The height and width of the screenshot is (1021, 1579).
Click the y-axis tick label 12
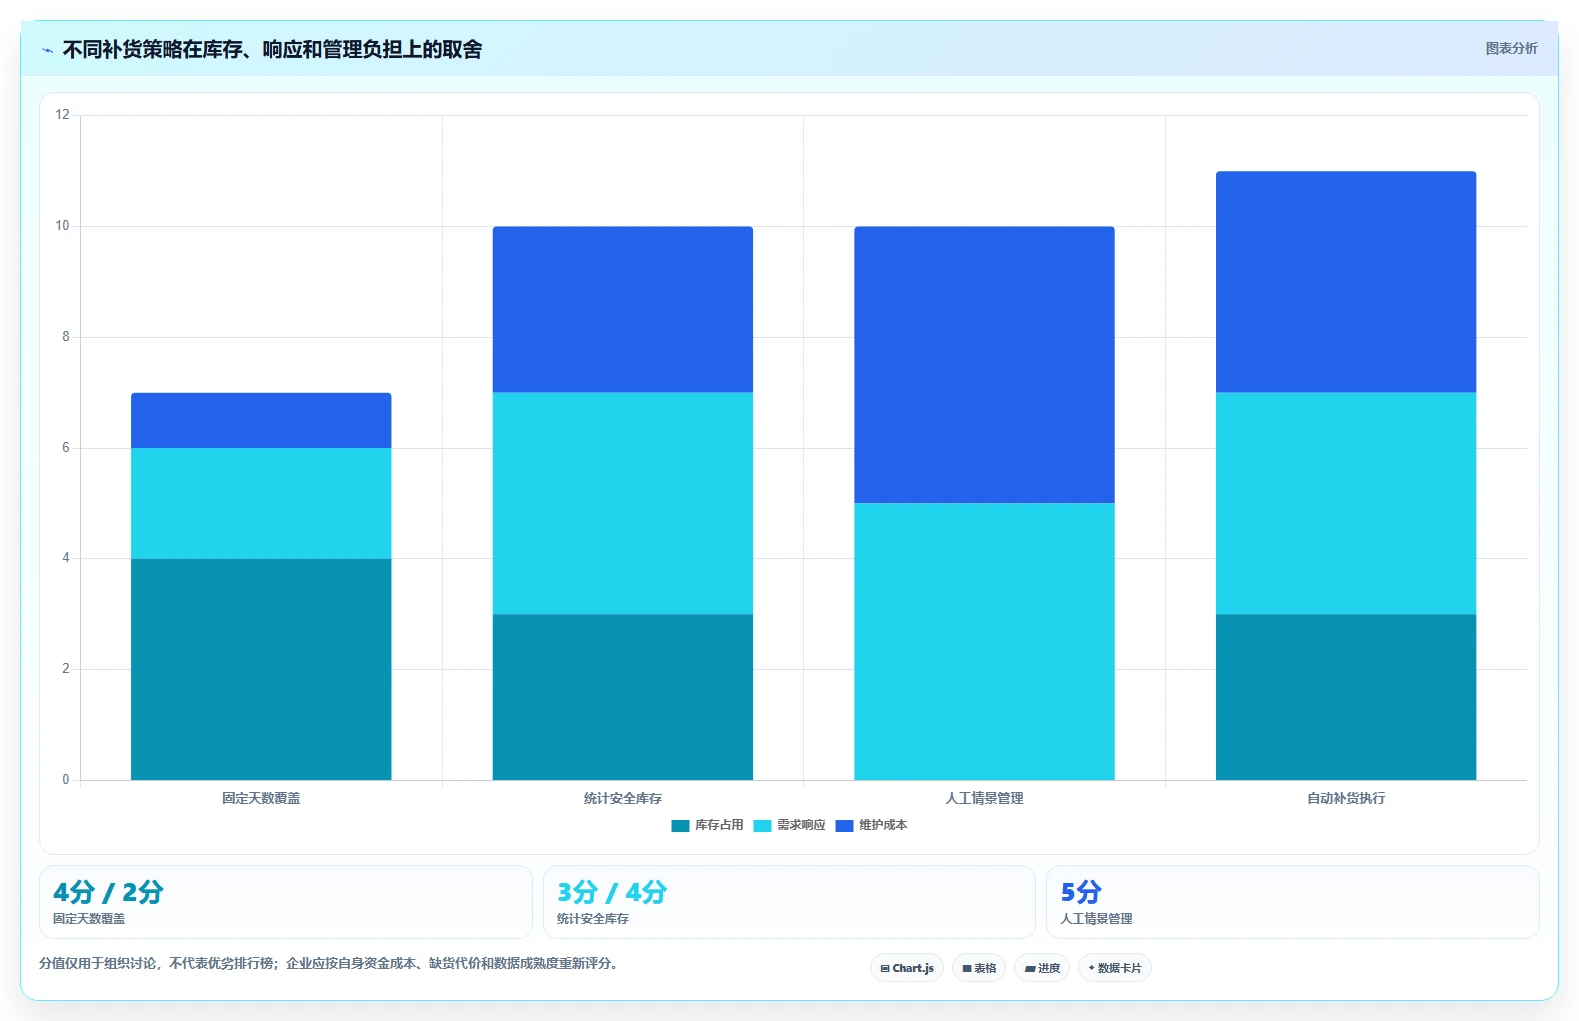(62, 115)
